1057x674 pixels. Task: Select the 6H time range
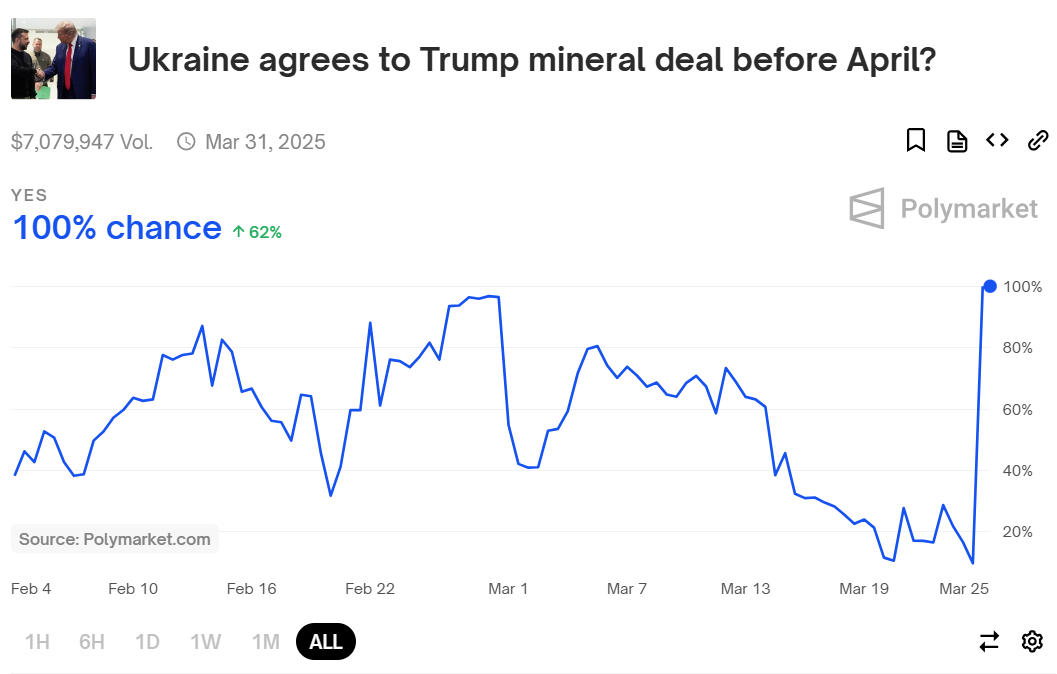92,642
